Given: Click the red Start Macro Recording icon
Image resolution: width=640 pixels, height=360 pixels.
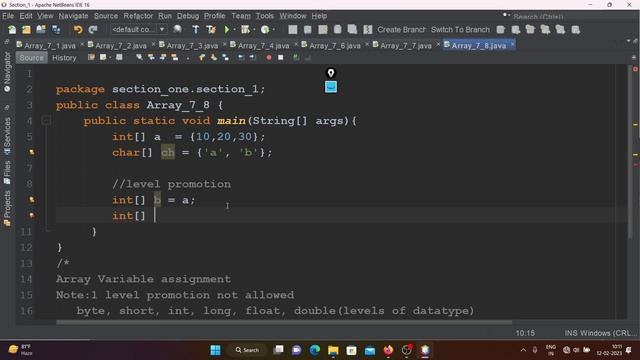Looking at the screenshot, I should (x=269, y=58).
